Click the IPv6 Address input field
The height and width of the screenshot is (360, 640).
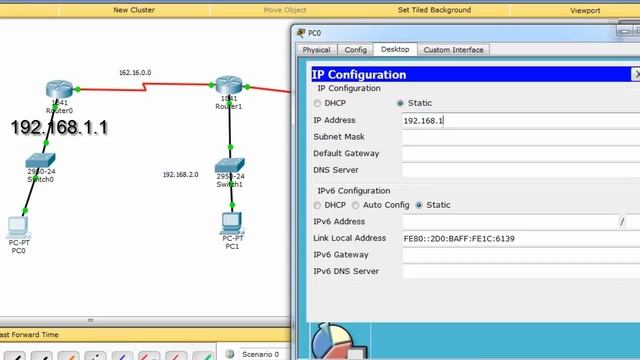510,222
